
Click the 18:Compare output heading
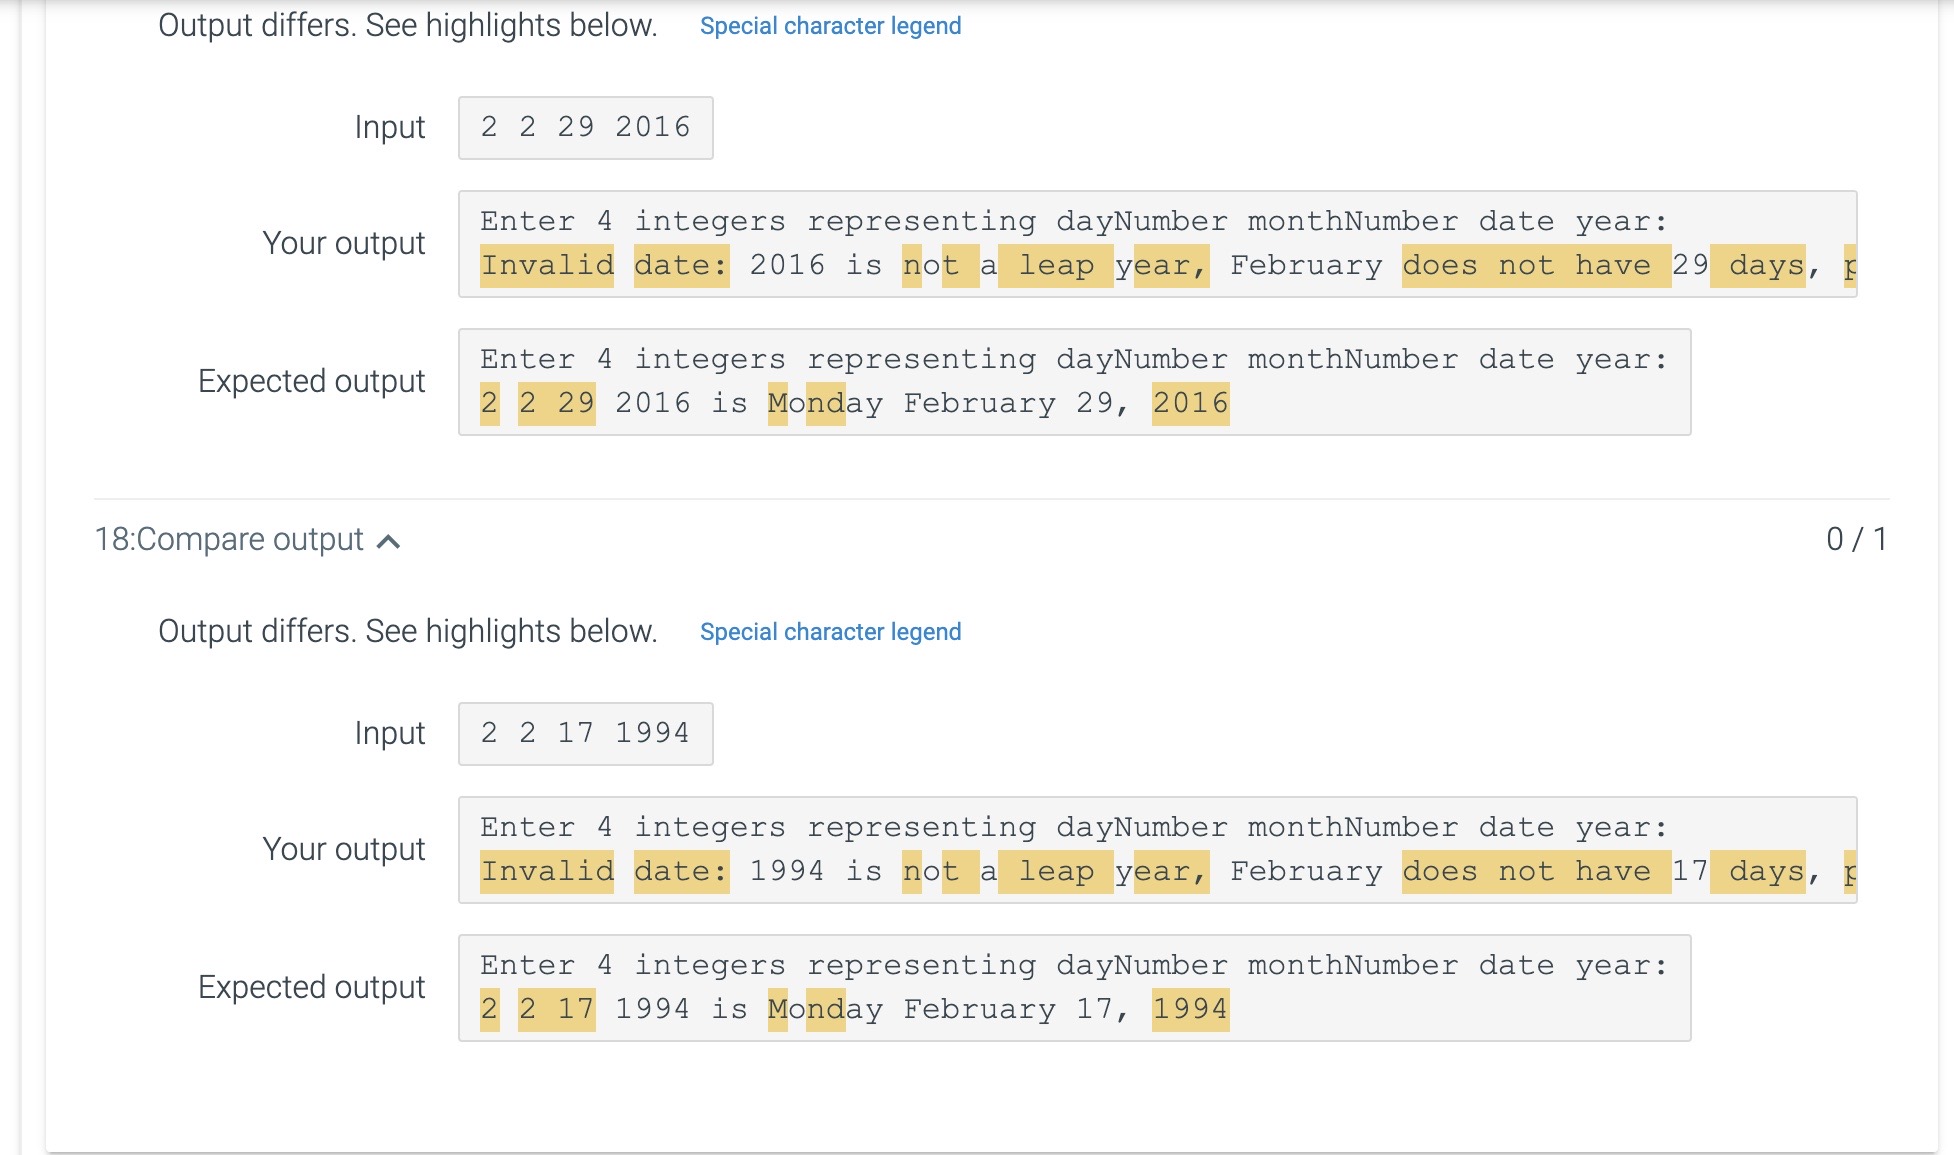pos(229,539)
